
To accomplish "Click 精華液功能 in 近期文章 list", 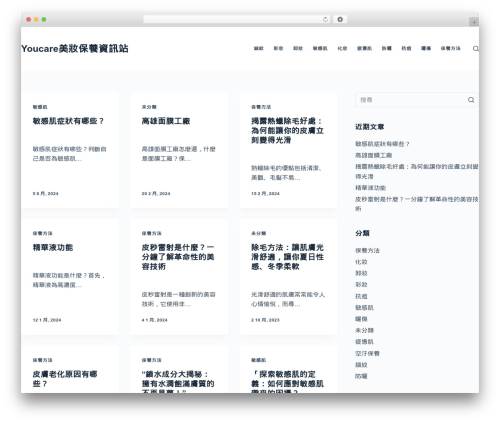I will coord(371,188).
